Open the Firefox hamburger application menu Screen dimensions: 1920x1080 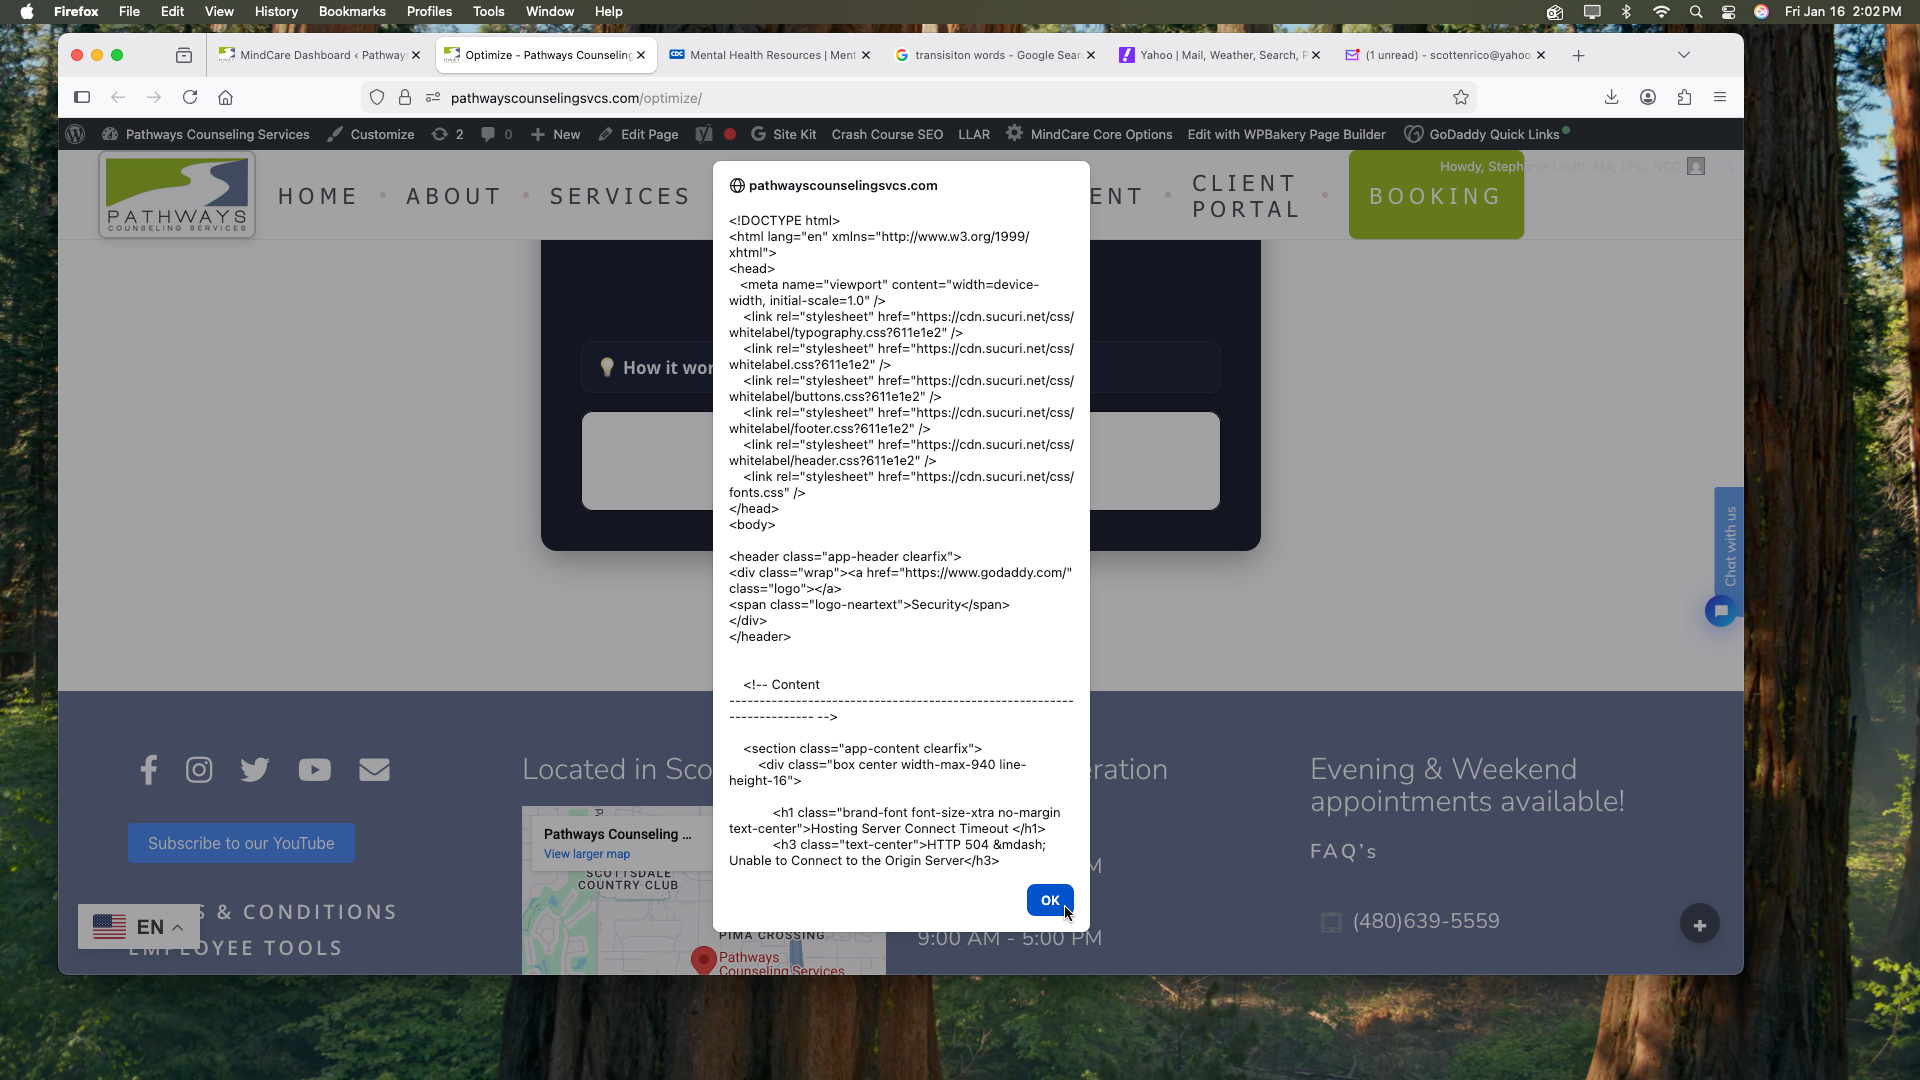1720,97
